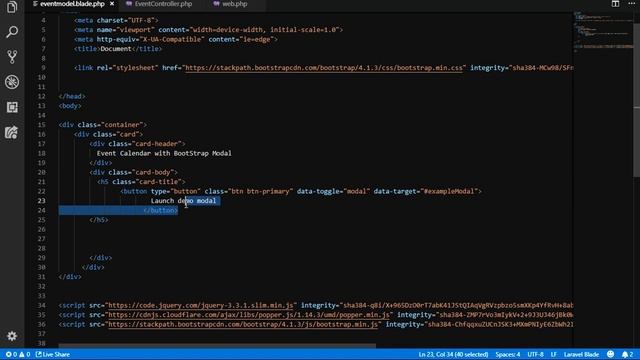Open the Debug view
Viewport: 640px width, 360px height.
(12, 82)
